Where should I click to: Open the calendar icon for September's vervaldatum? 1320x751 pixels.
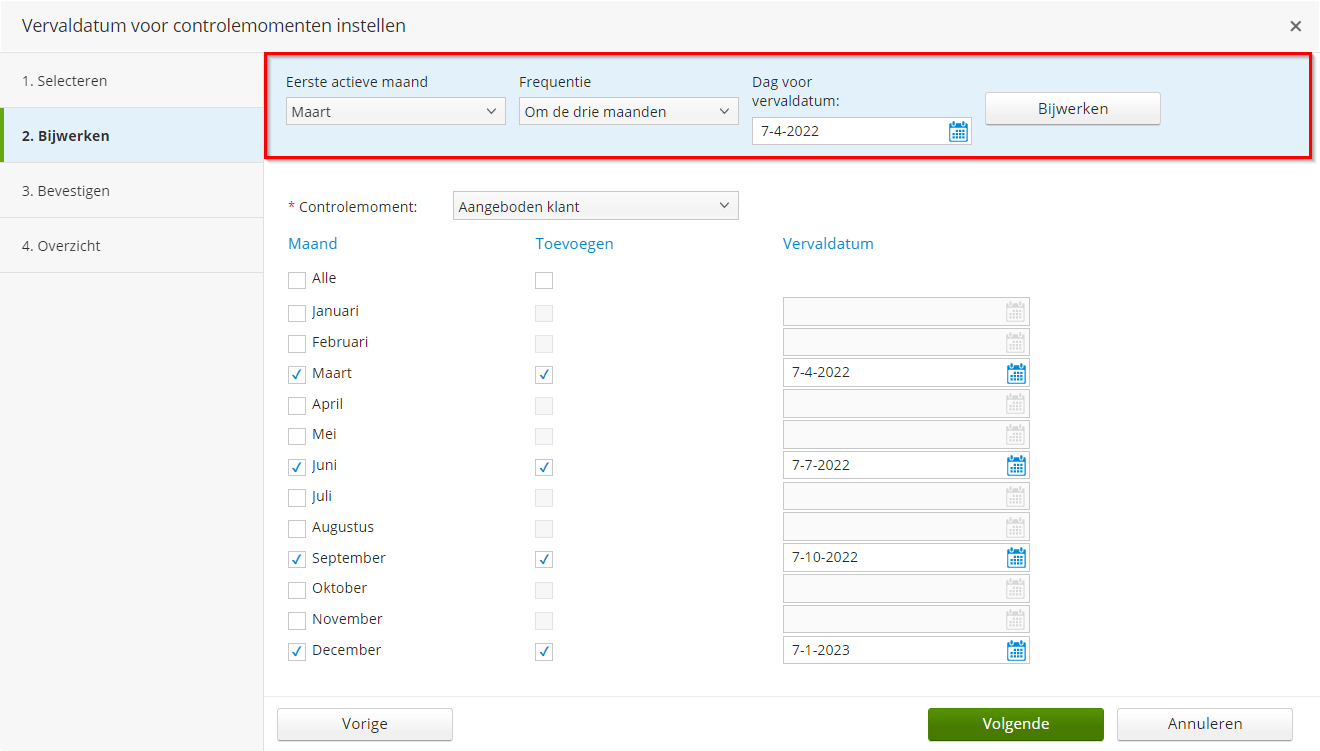point(1016,557)
